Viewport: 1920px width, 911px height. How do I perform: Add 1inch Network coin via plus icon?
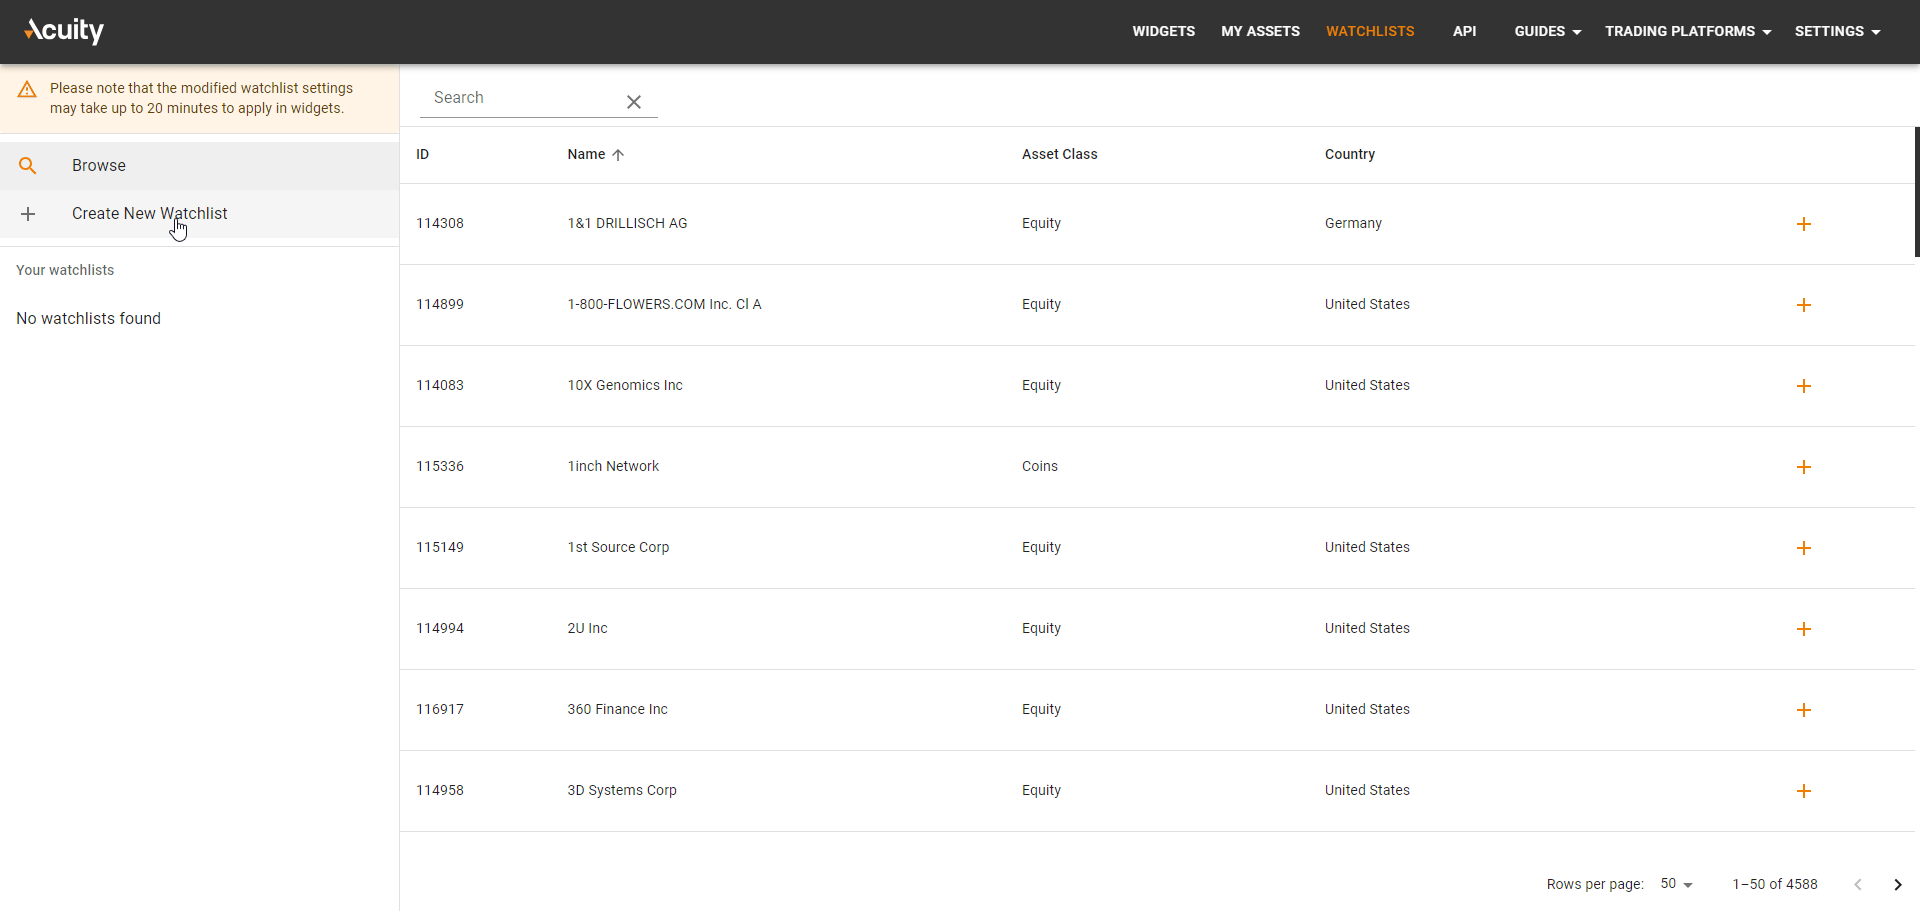tap(1803, 467)
